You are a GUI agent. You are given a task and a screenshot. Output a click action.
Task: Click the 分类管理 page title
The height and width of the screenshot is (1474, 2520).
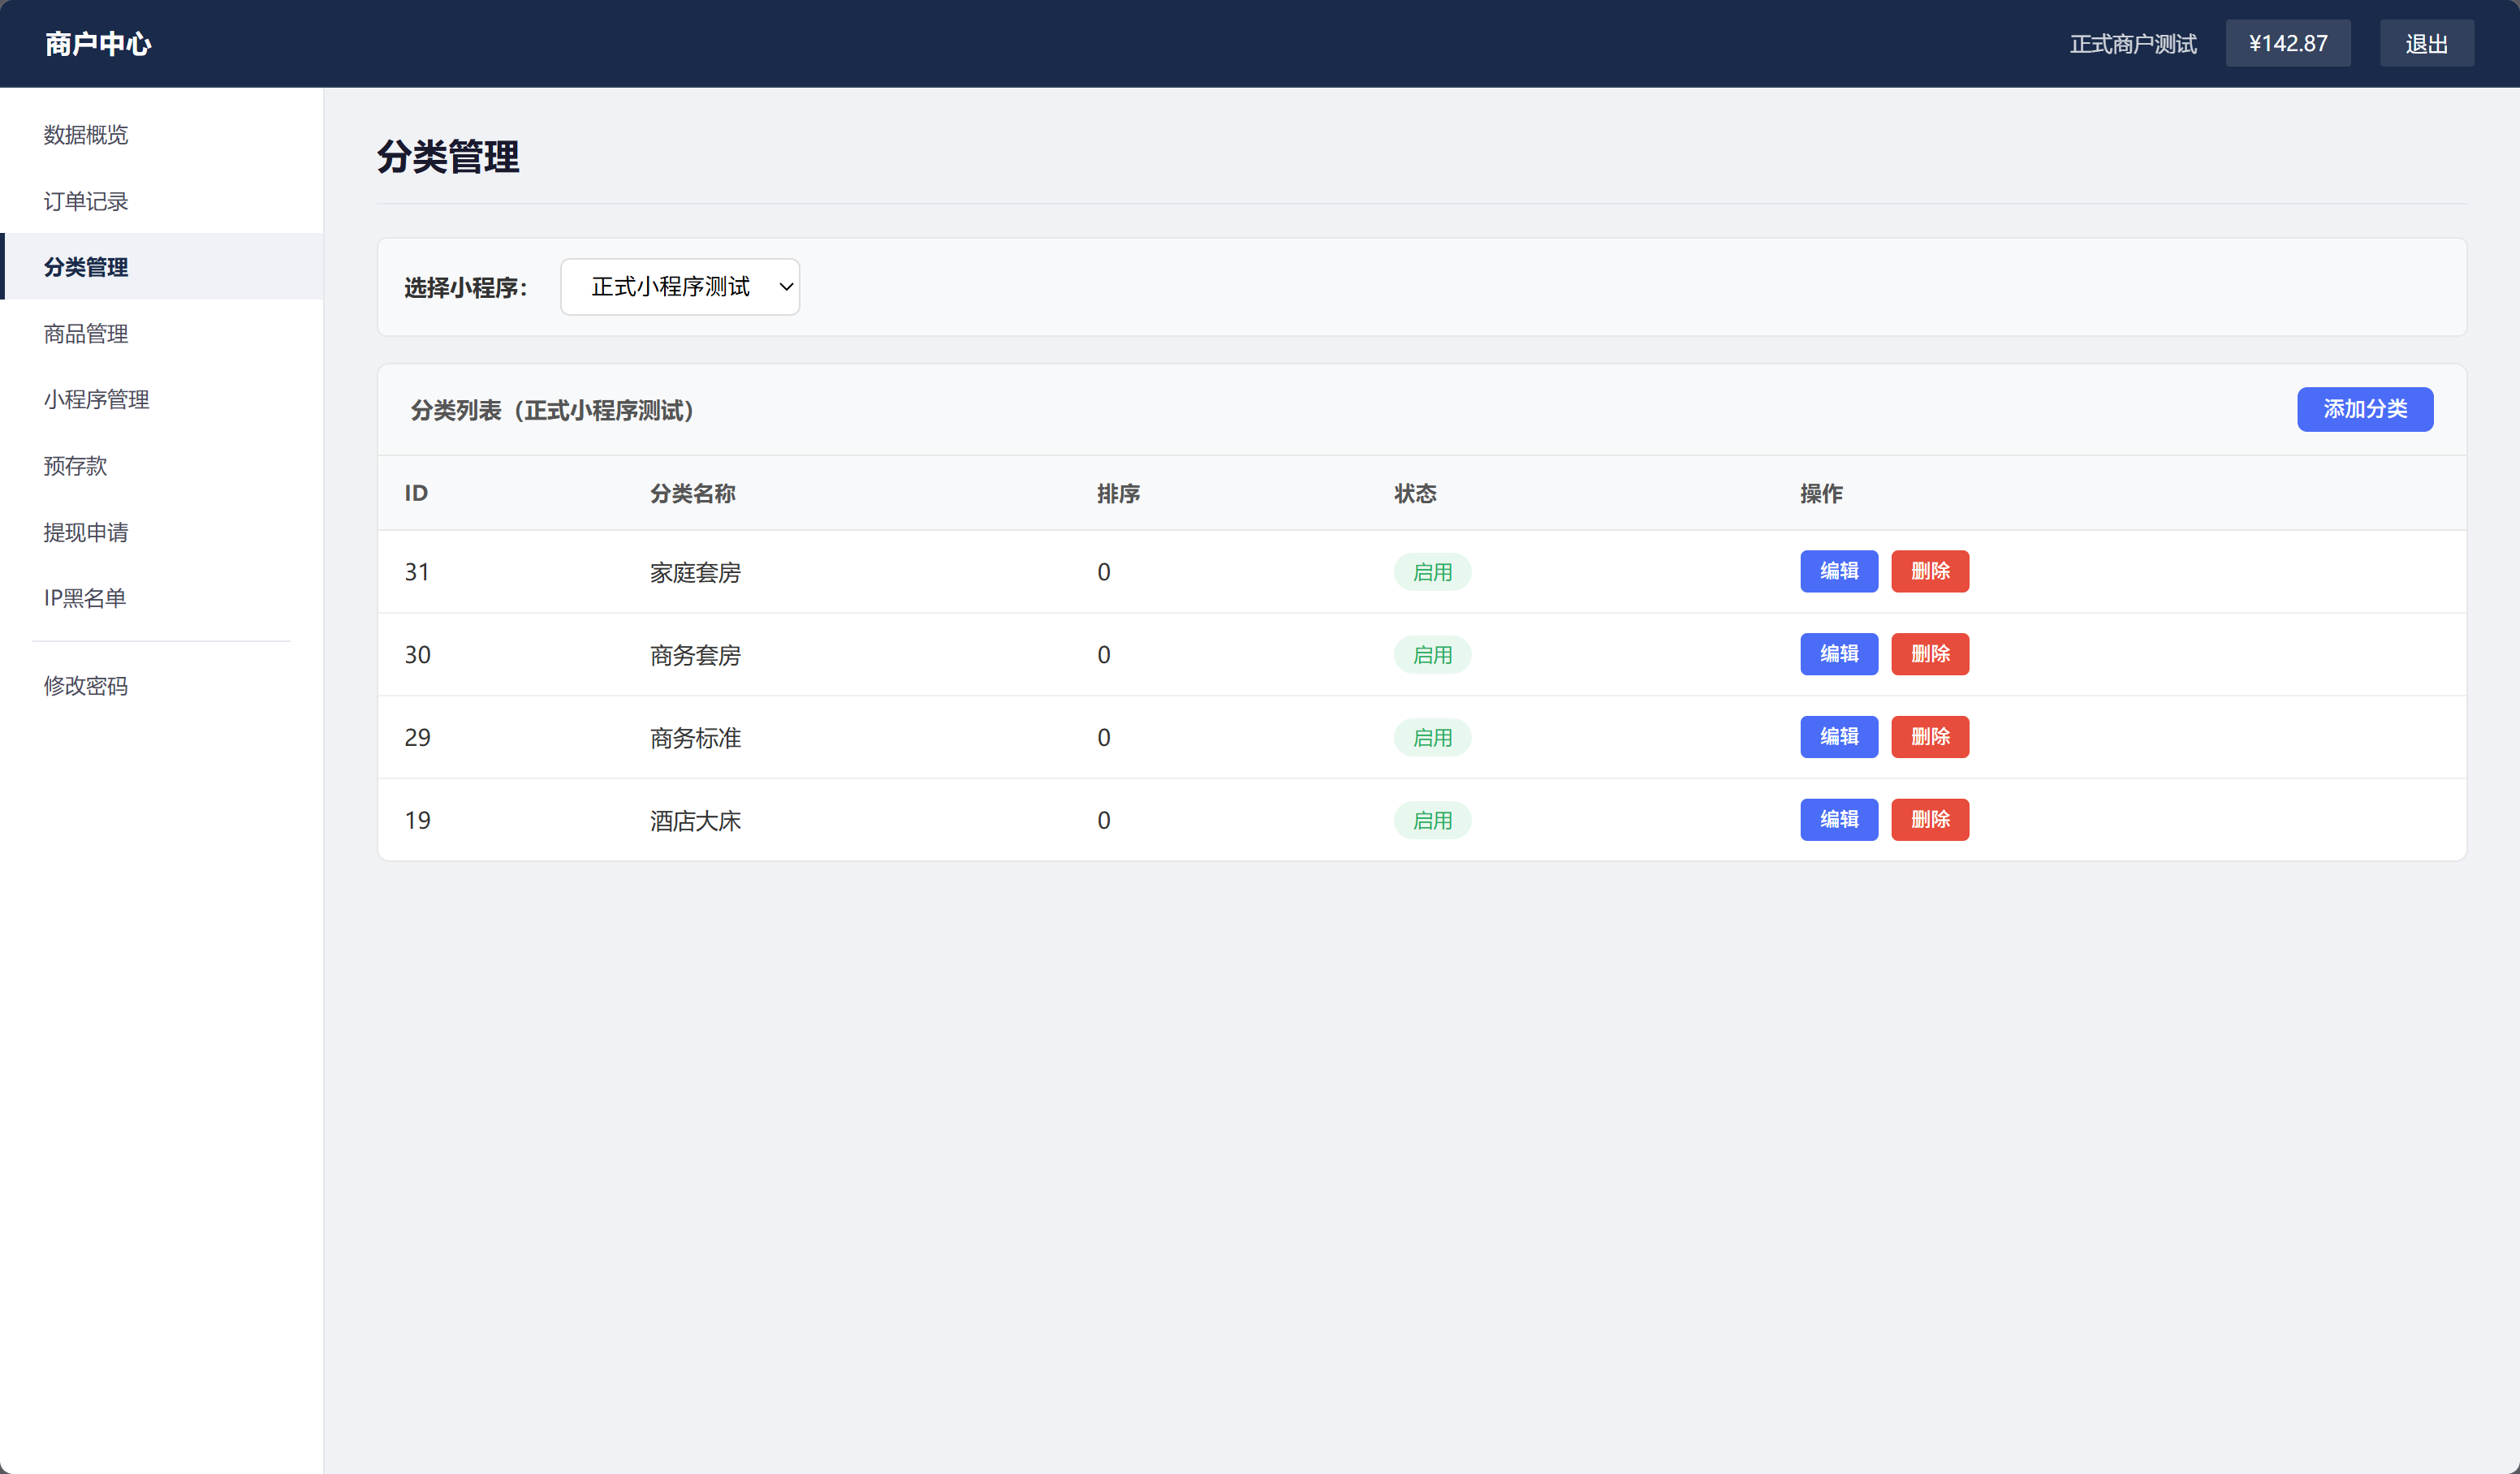tap(448, 157)
